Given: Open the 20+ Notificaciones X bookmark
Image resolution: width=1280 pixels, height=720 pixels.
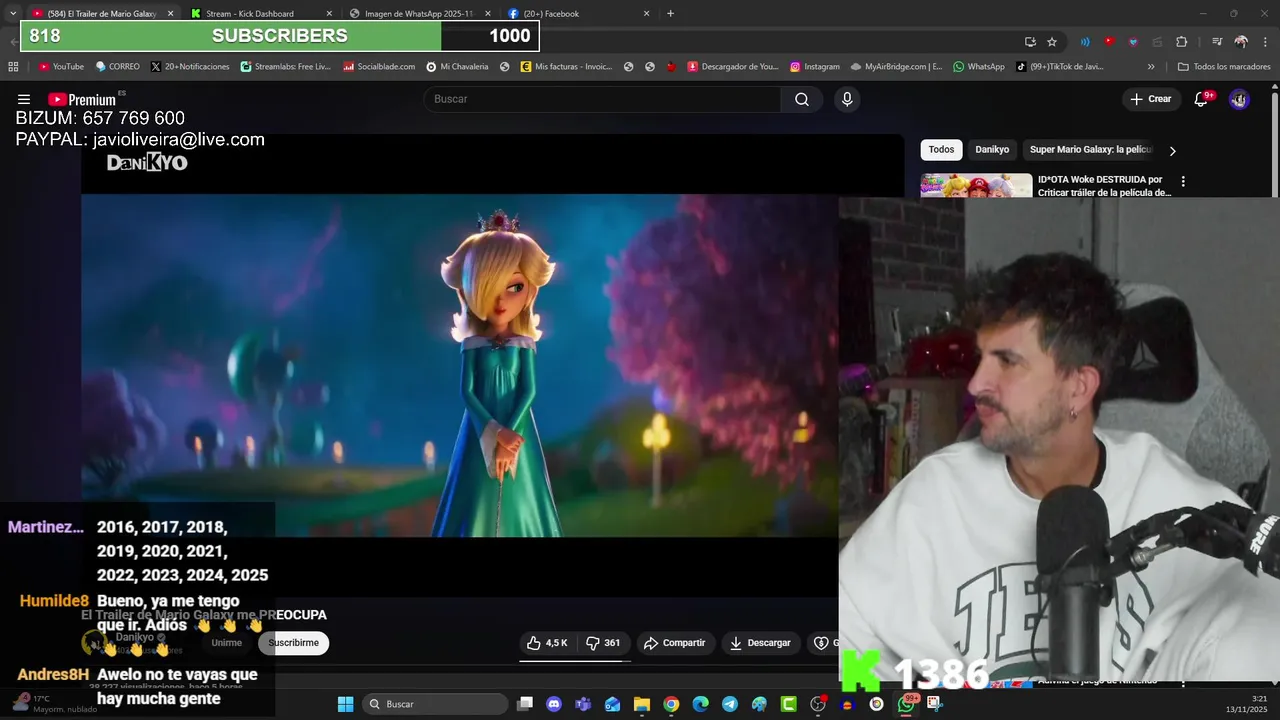Looking at the screenshot, I should (190, 67).
